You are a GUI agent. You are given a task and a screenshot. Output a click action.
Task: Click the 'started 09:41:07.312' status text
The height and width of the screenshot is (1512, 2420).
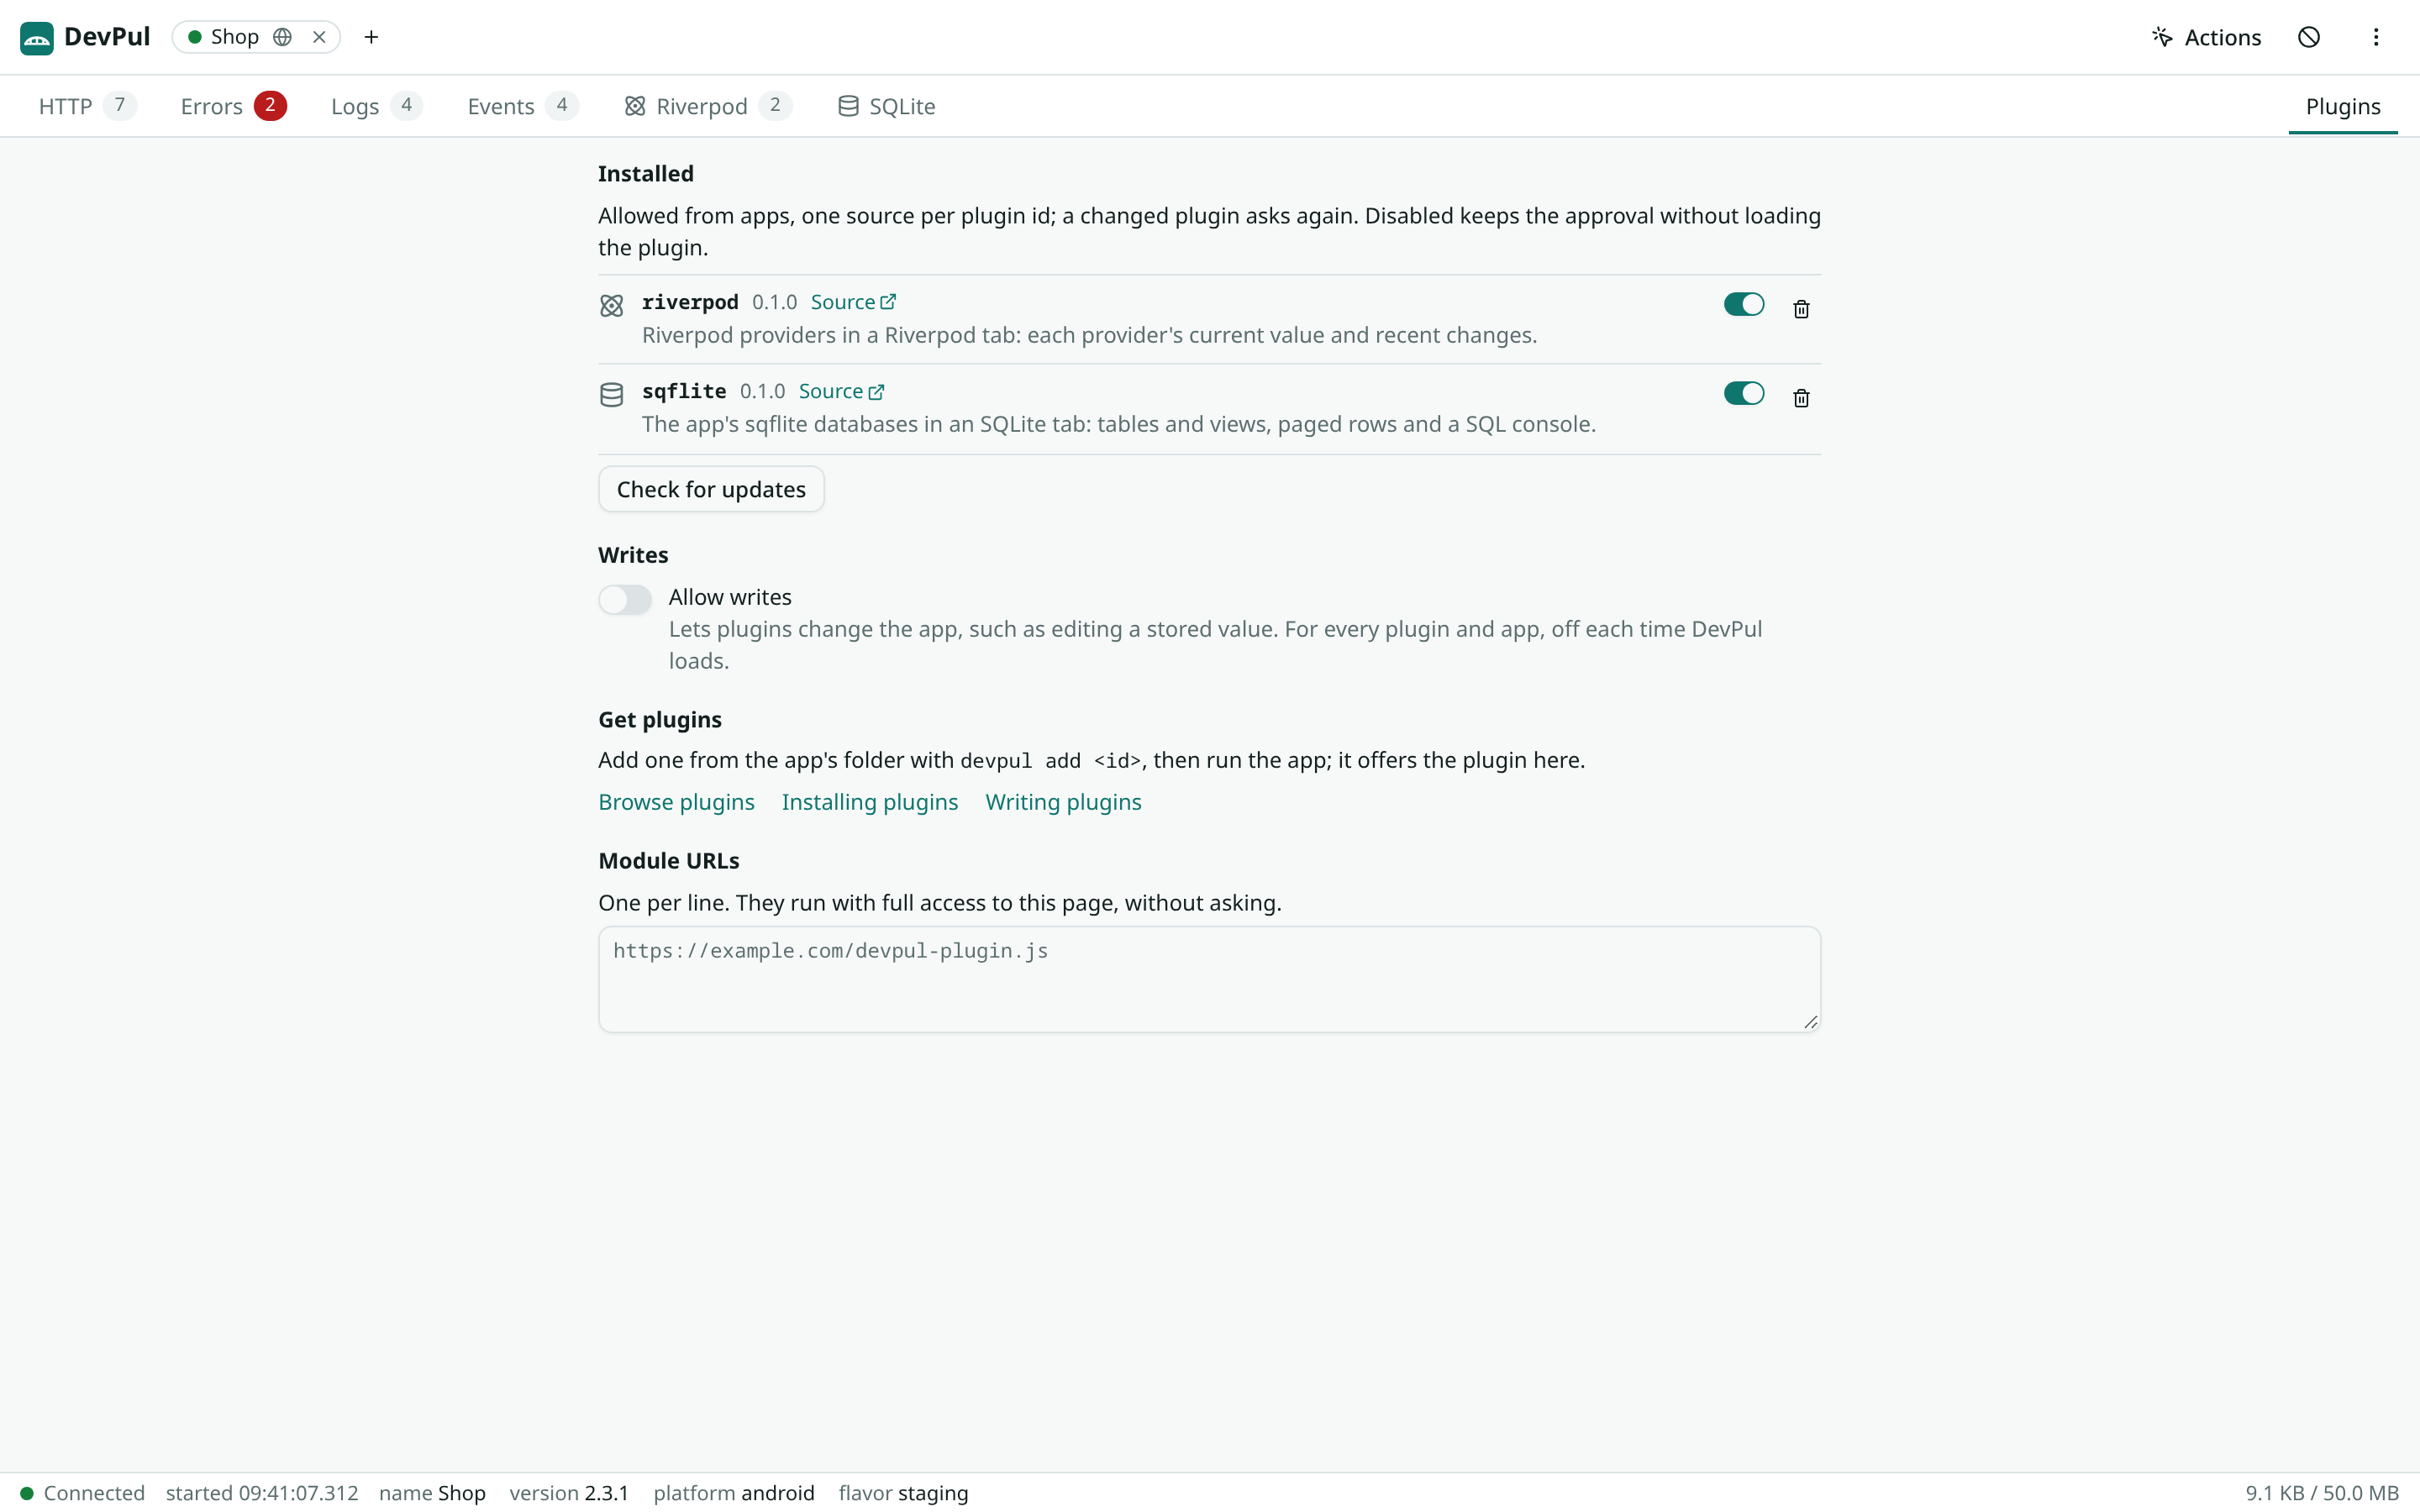tap(262, 1493)
